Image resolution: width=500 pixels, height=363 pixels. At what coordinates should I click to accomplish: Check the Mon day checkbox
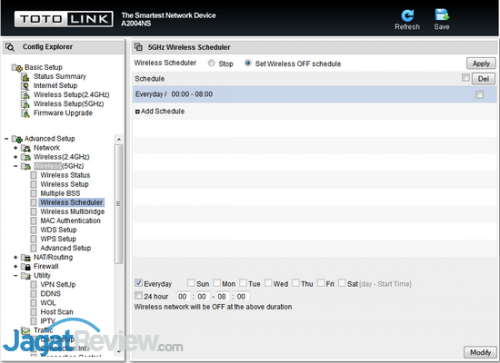click(217, 283)
